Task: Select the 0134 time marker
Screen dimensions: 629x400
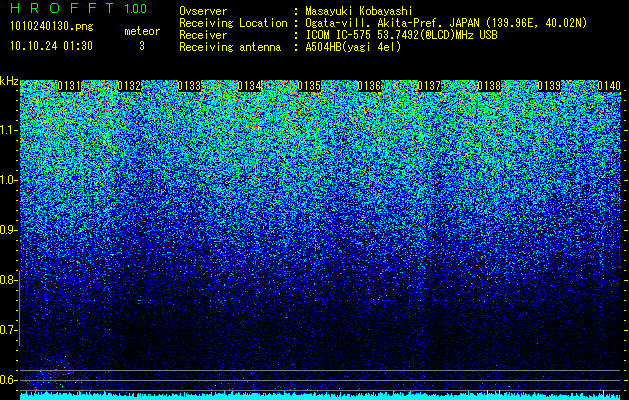Action: tap(250, 86)
